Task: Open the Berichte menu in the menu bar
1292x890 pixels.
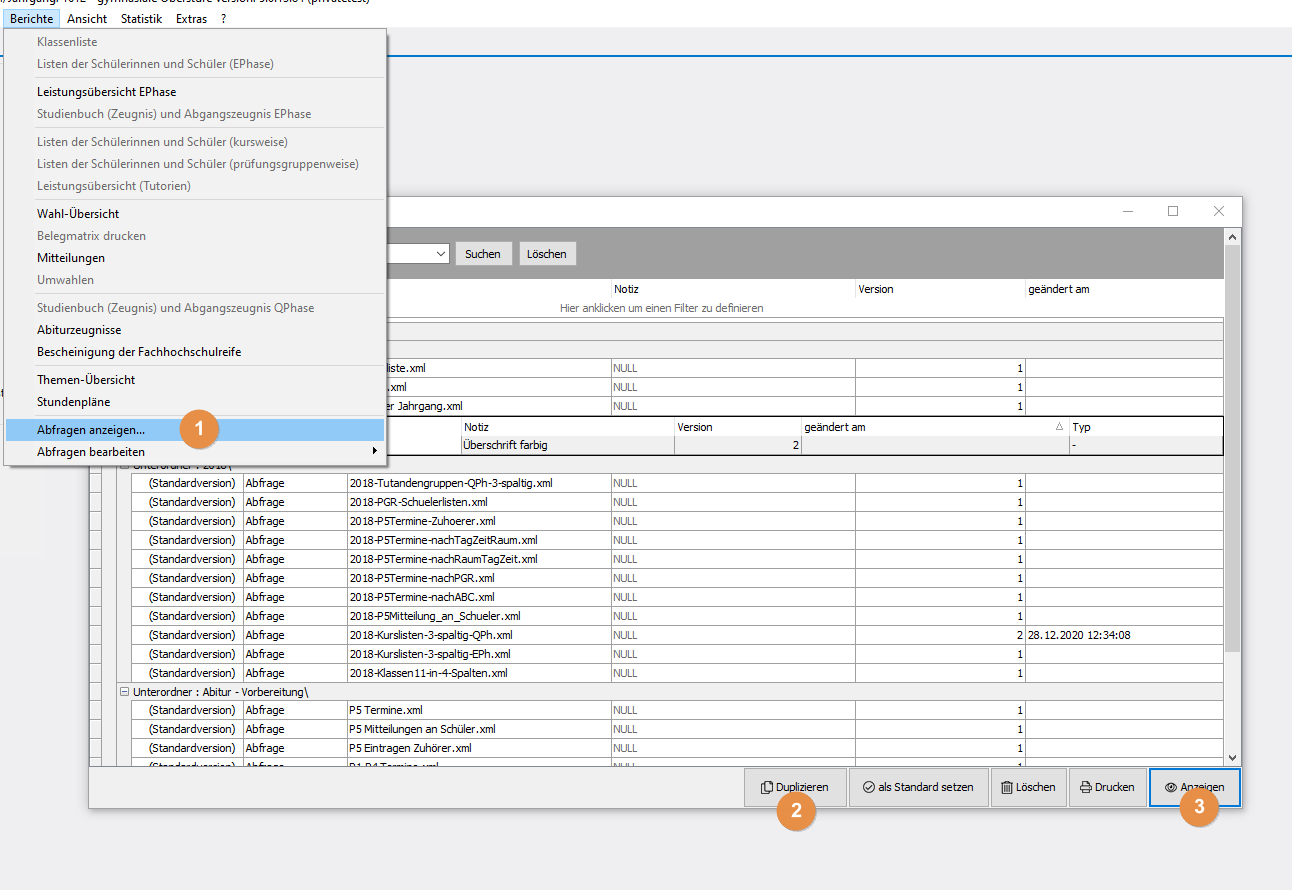Action: [31, 19]
